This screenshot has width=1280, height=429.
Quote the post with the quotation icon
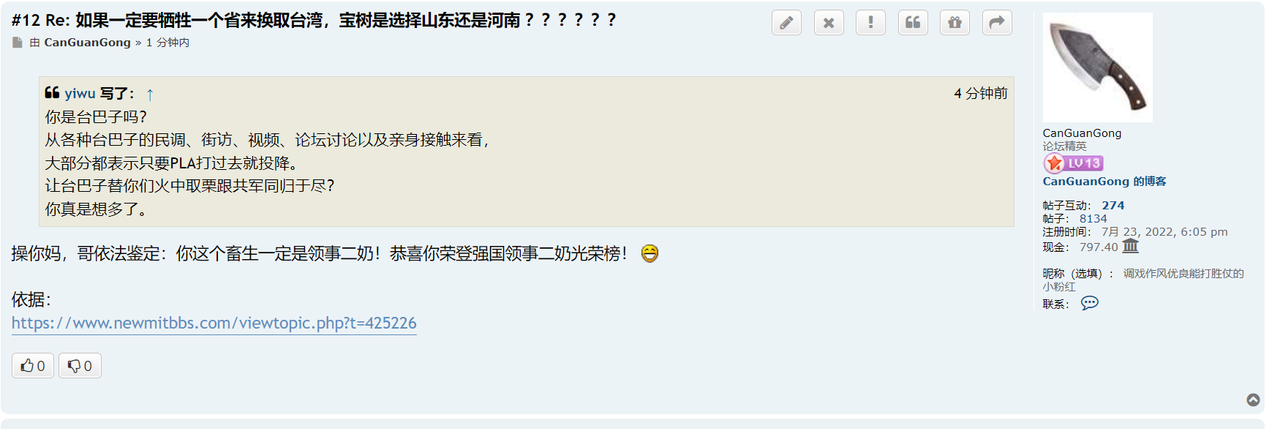913,23
